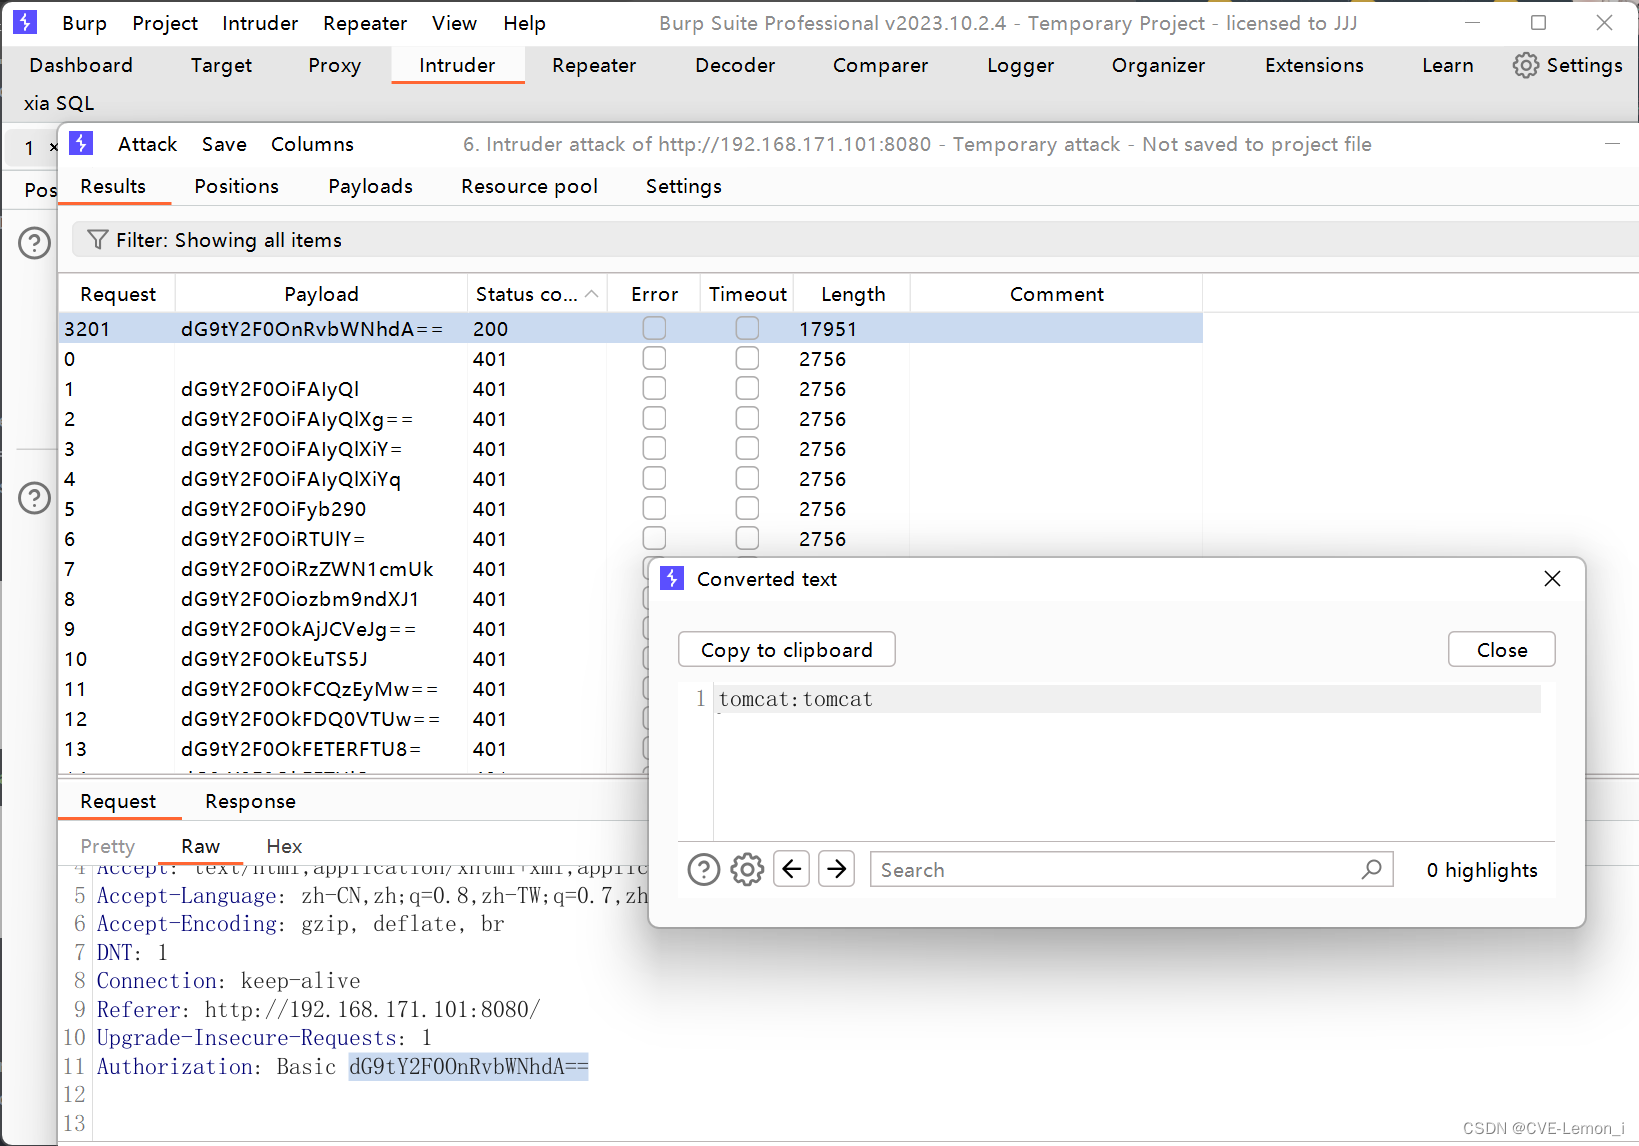Go to previous search match arrow
1639x1146 pixels.
pos(792,869)
